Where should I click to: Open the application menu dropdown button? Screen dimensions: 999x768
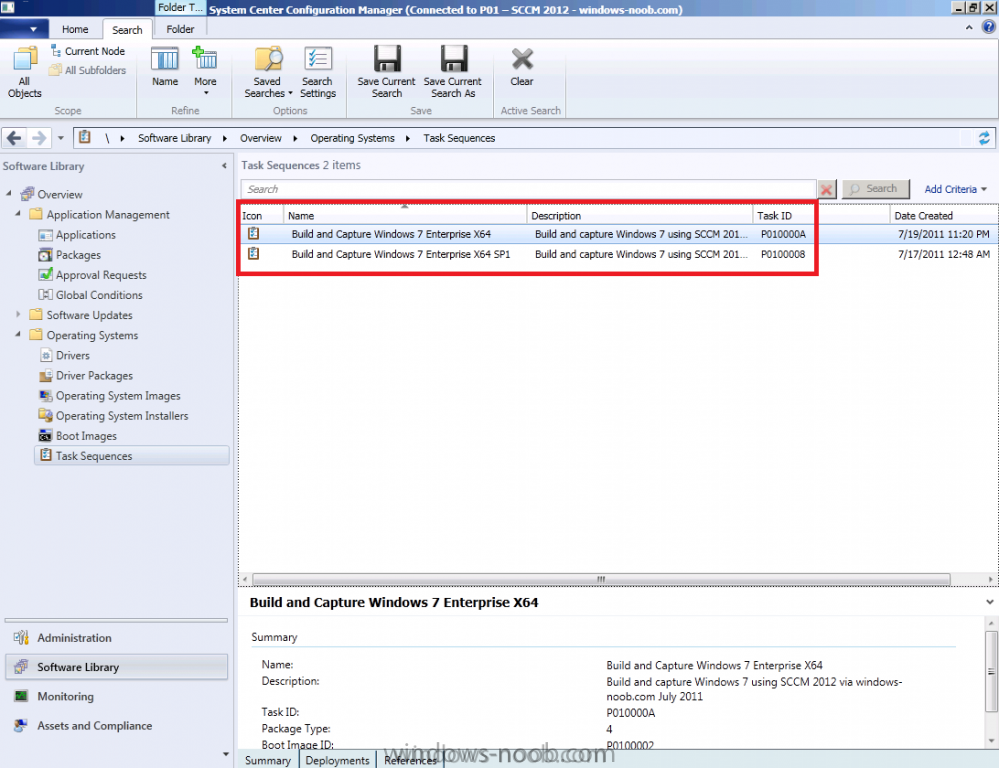coord(24,29)
